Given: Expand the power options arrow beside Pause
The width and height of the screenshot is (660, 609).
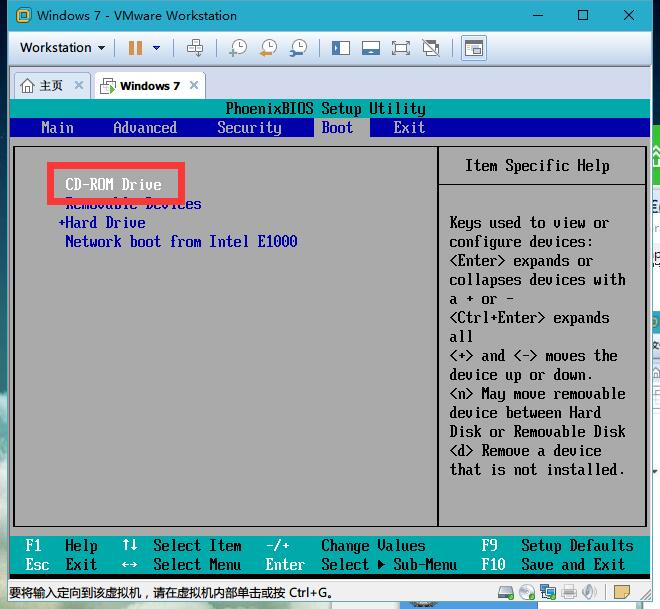Looking at the screenshot, I should click(x=157, y=47).
